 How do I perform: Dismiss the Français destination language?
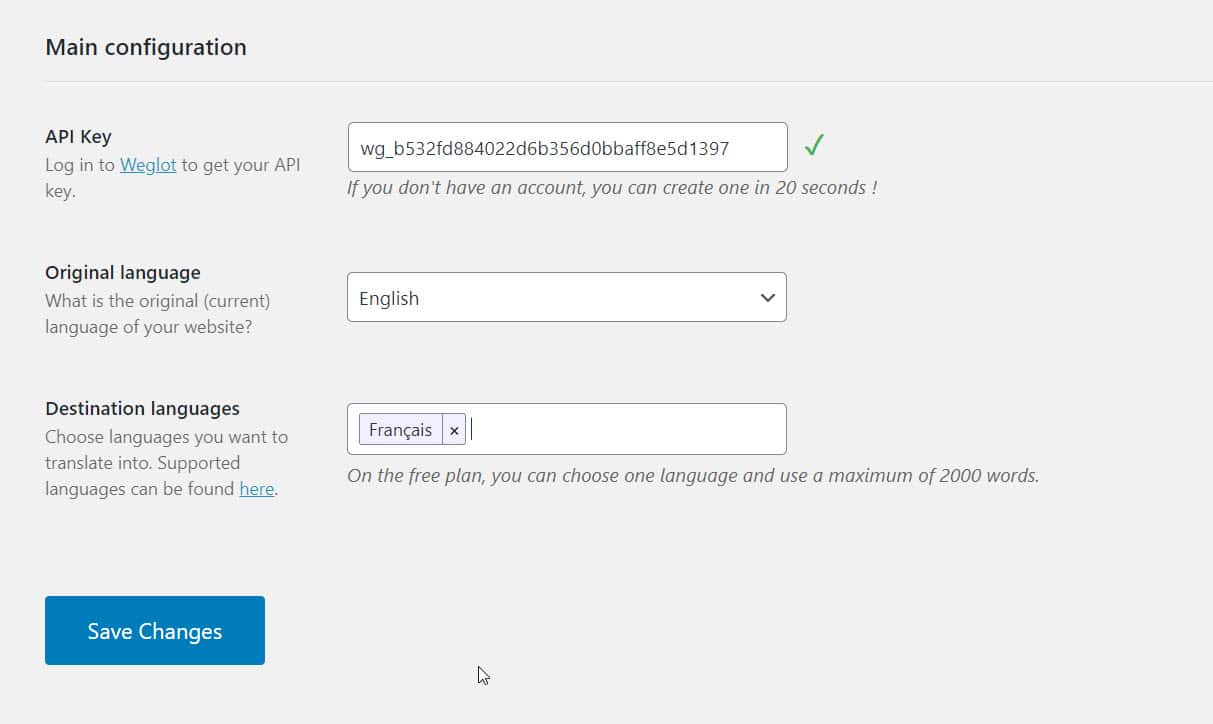(455, 429)
